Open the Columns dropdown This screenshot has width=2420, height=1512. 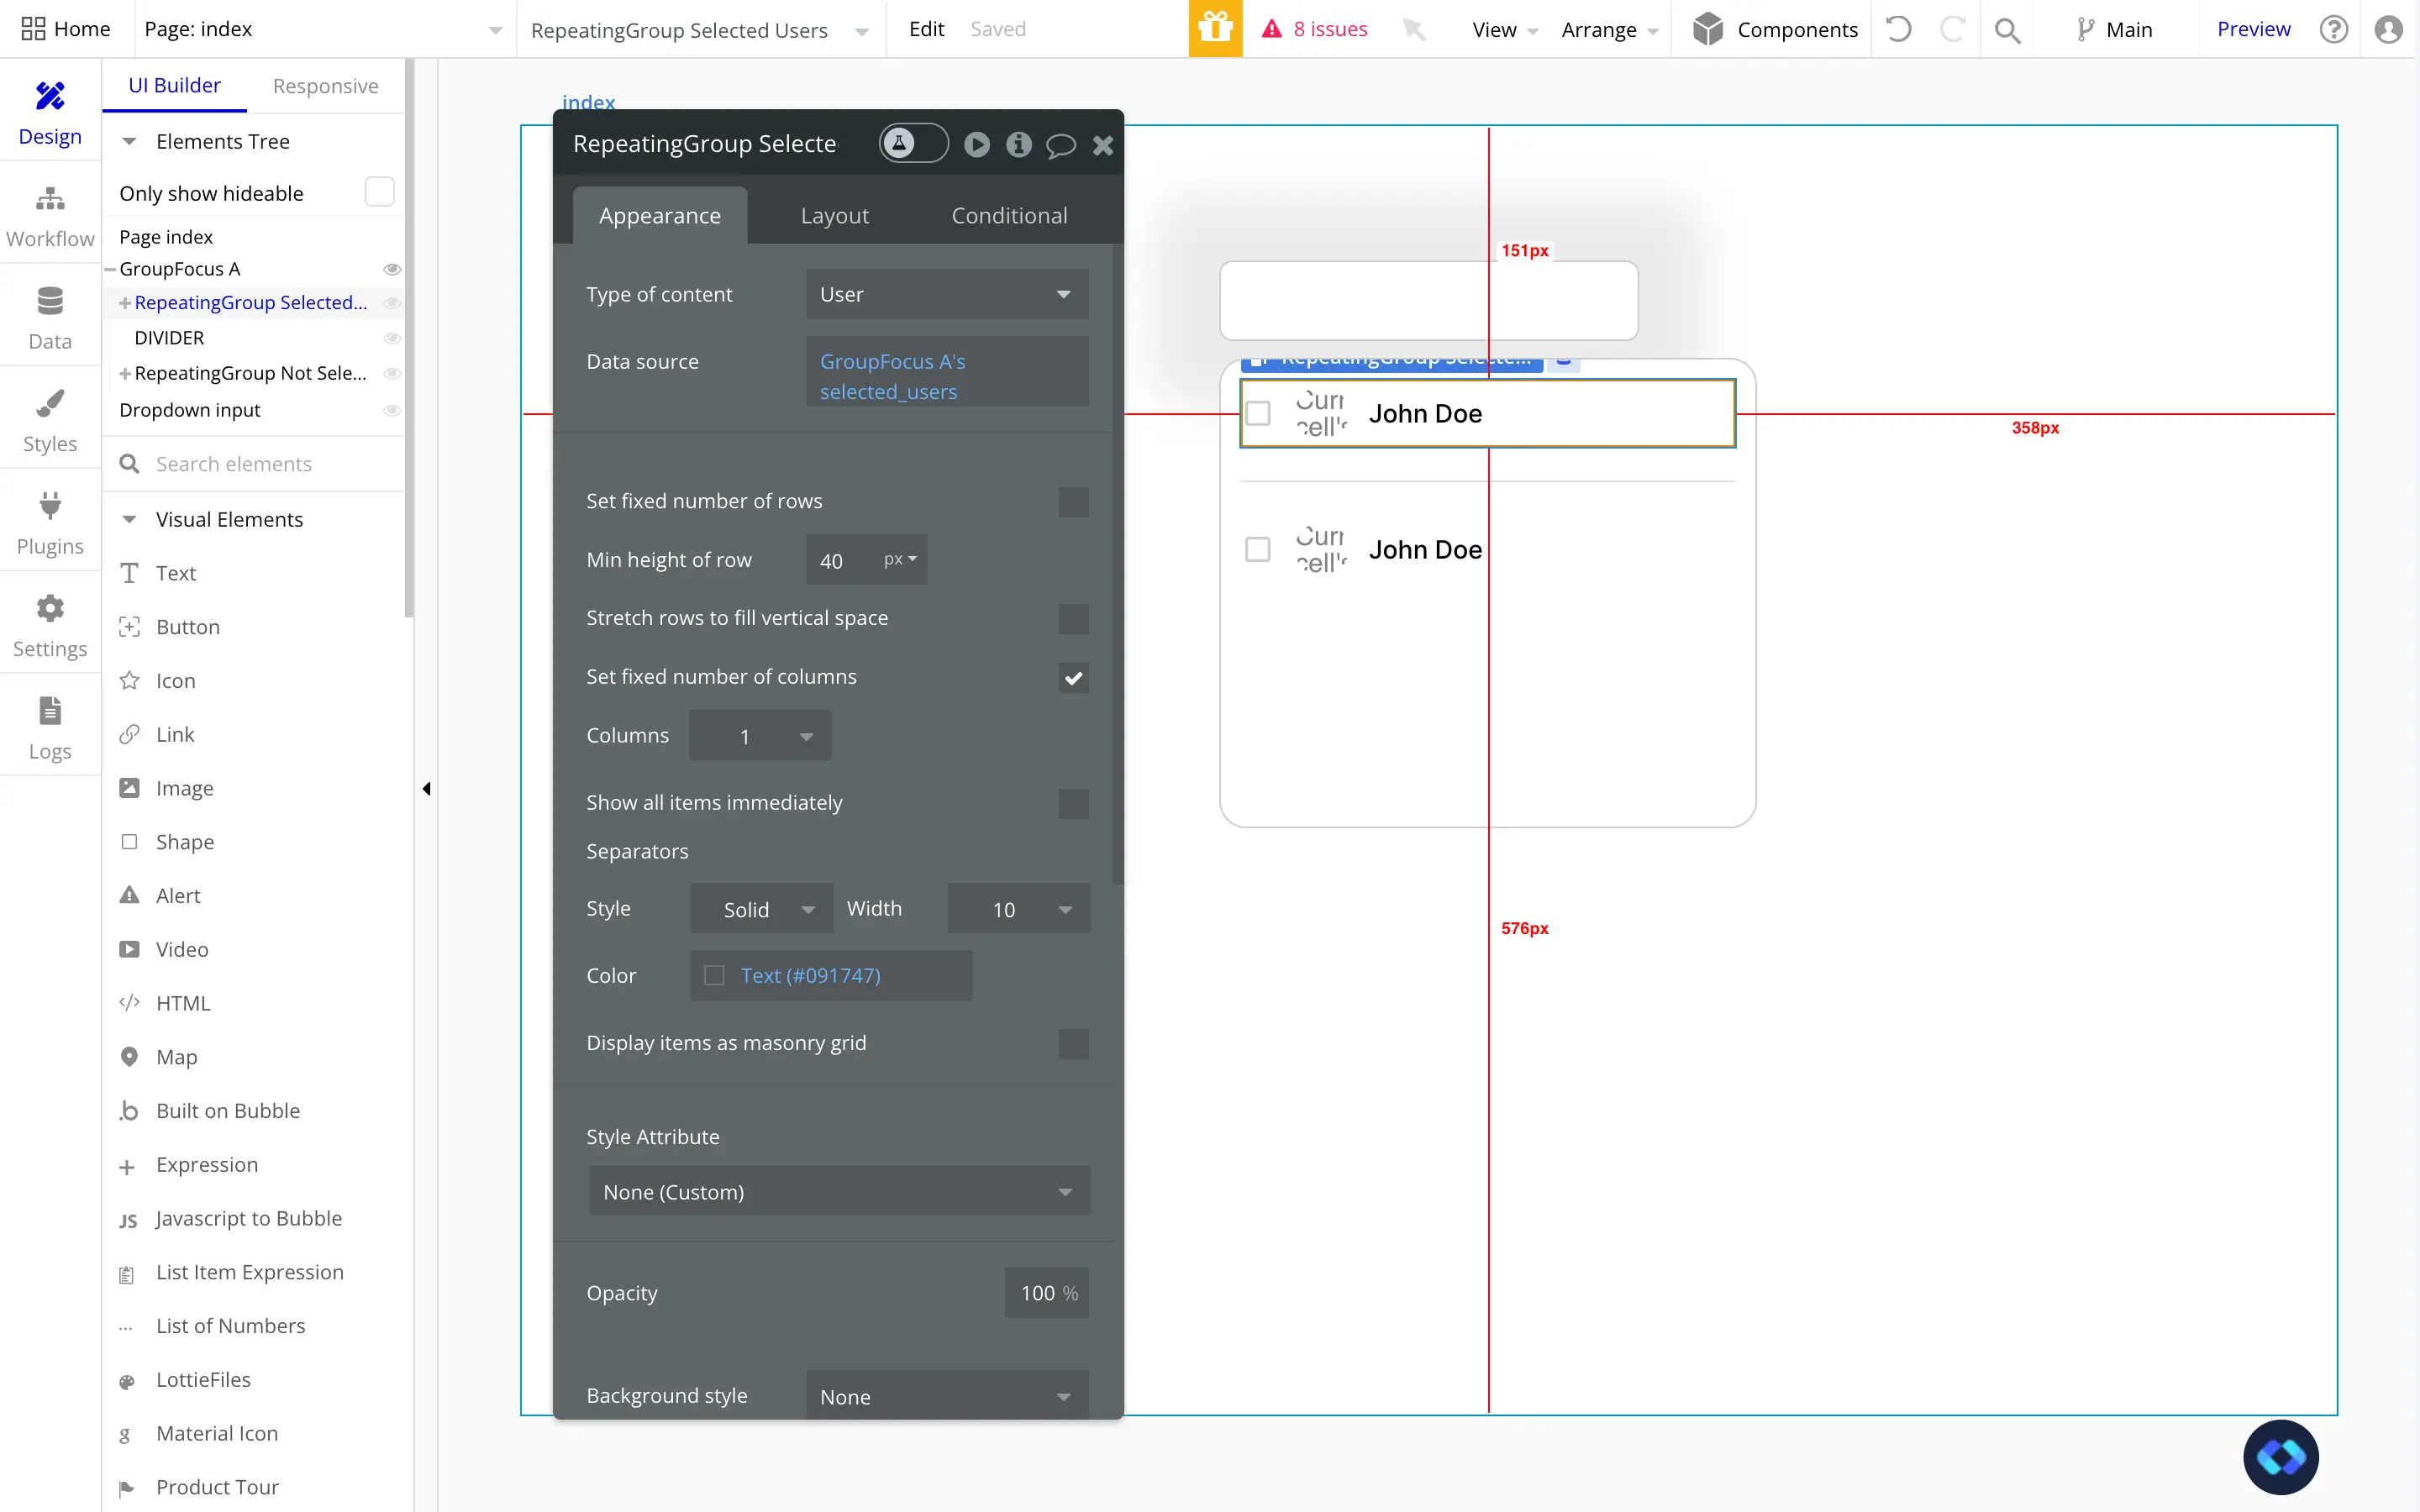click(x=759, y=735)
